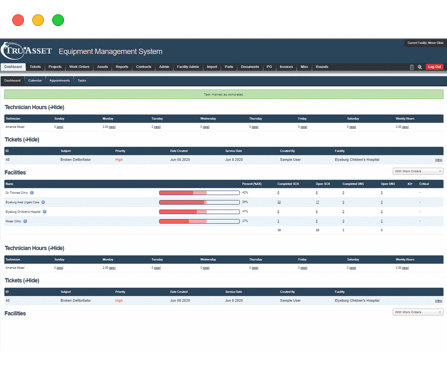This screenshot has height=390, width=447.
Task: Open the Tasks sub-tab
Action: tap(82, 81)
